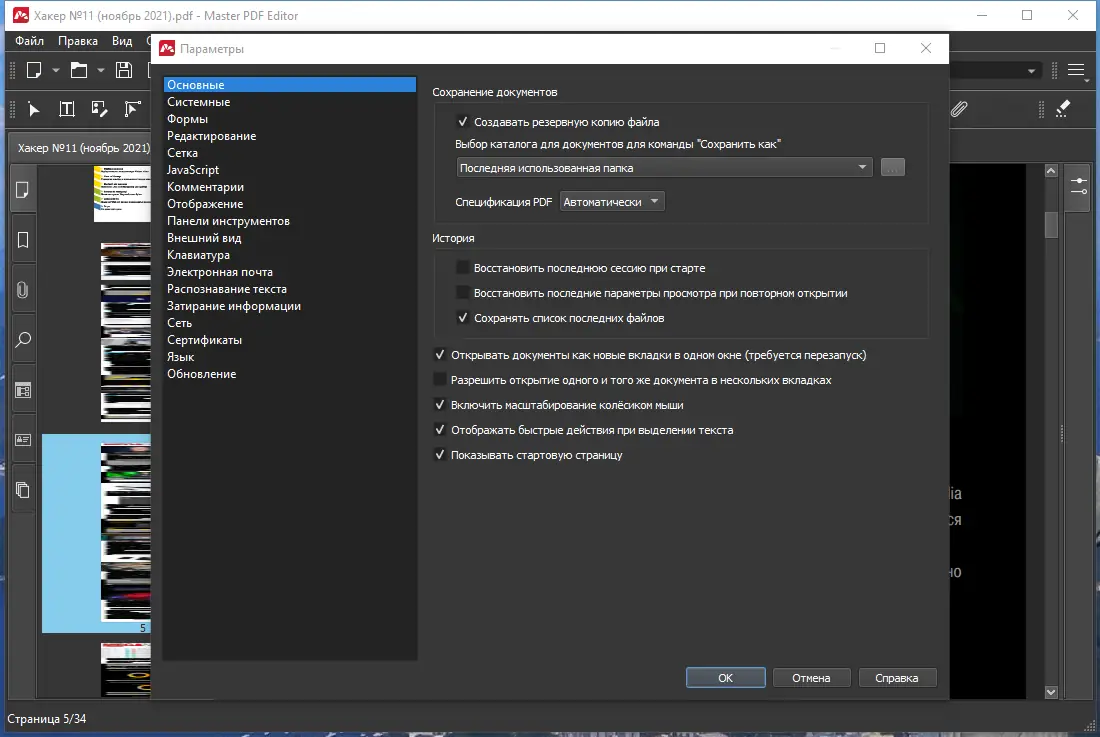Open the Pages panel sidebar icon
This screenshot has width=1100, height=737.
point(22,190)
